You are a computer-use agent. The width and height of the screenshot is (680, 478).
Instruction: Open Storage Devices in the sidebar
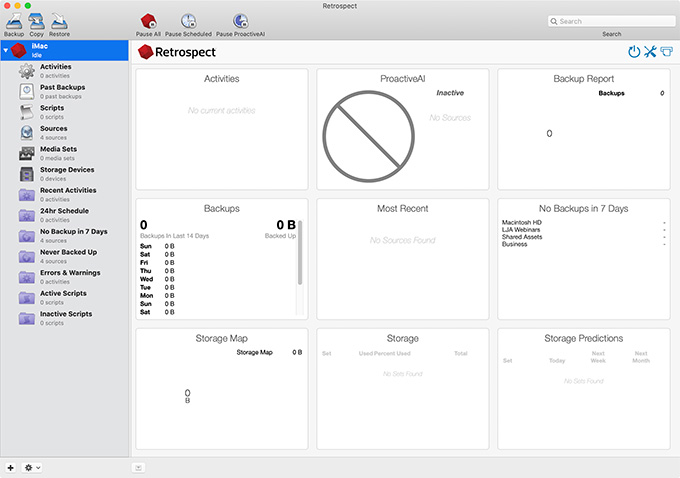click(65, 174)
